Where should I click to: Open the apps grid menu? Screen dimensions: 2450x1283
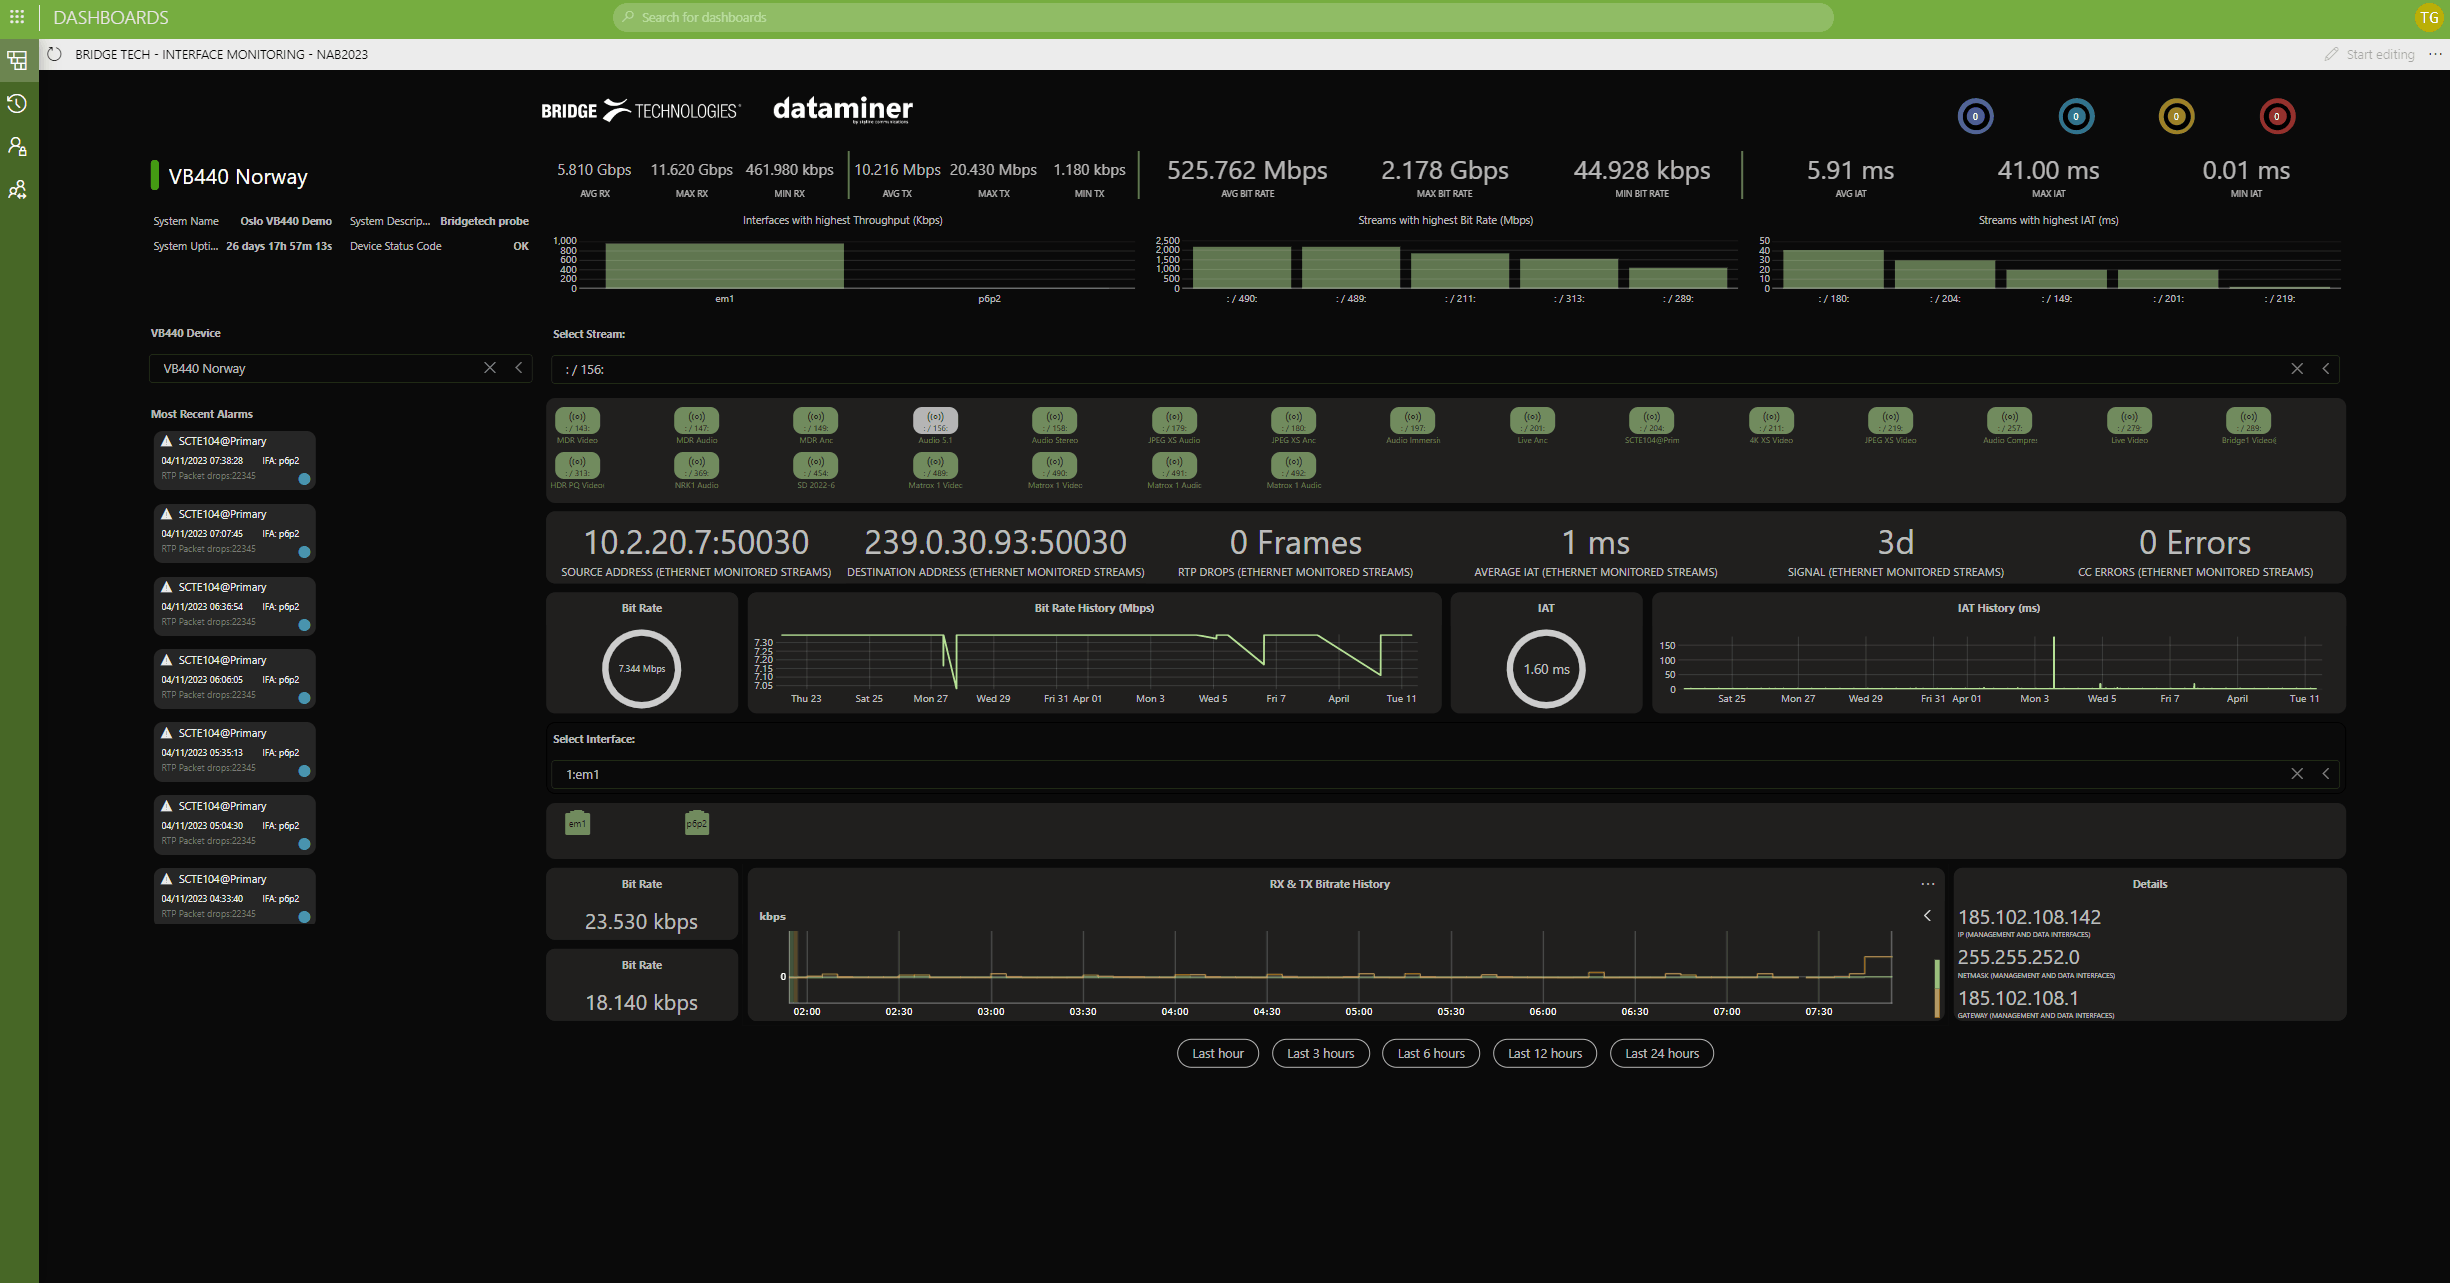(17, 17)
